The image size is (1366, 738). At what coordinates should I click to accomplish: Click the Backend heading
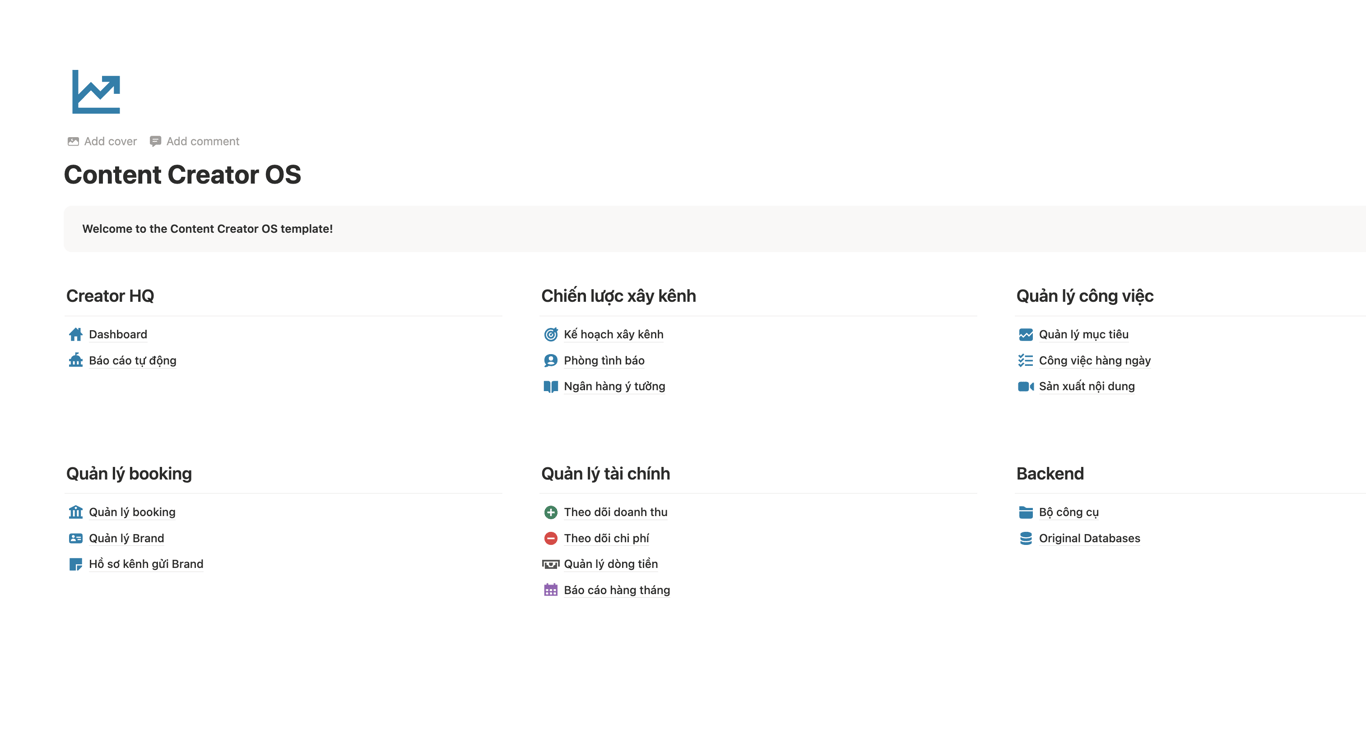[x=1050, y=474]
